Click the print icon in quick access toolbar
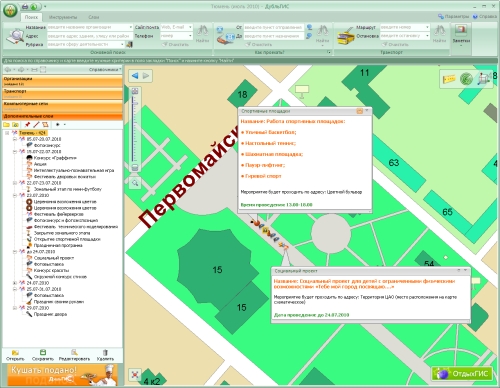Viewport: 500px width, 388px height. click(25, 6)
